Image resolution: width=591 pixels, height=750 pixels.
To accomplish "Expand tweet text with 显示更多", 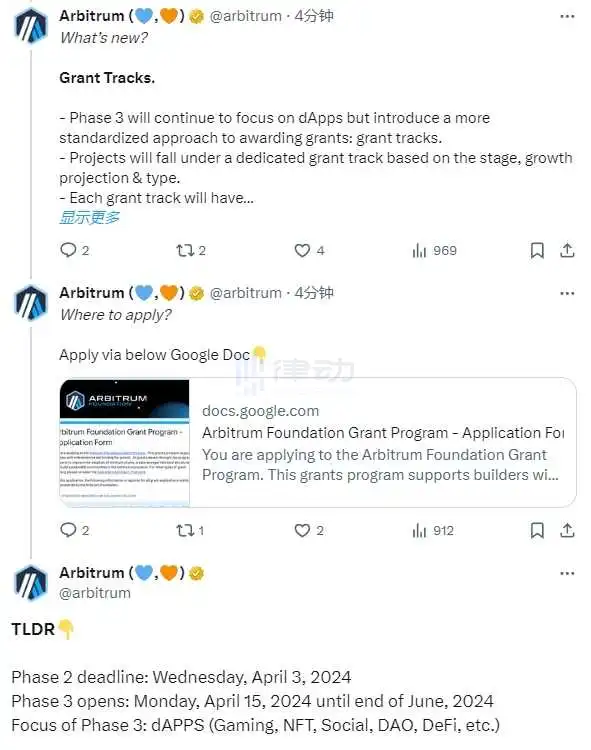I will pos(89,218).
